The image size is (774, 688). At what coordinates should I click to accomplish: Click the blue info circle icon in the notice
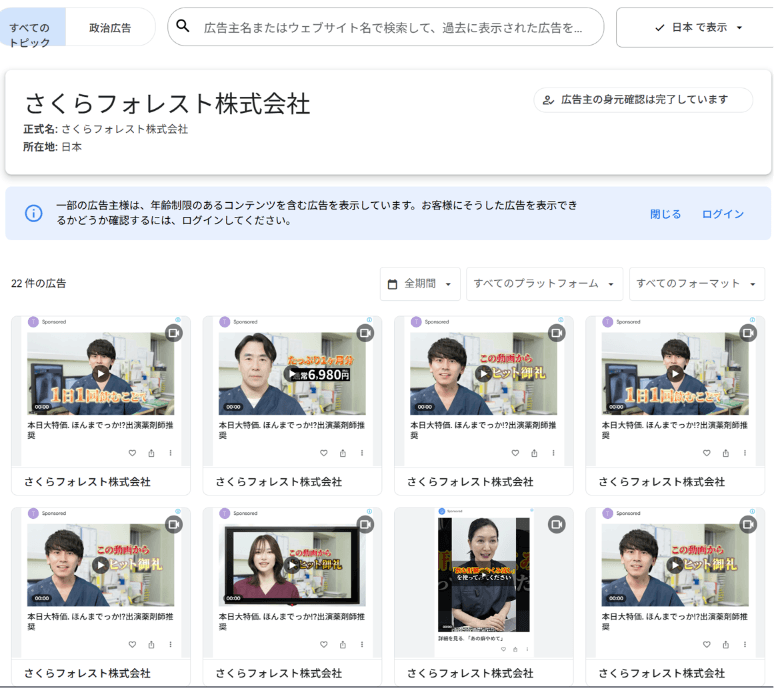(x=34, y=213)
